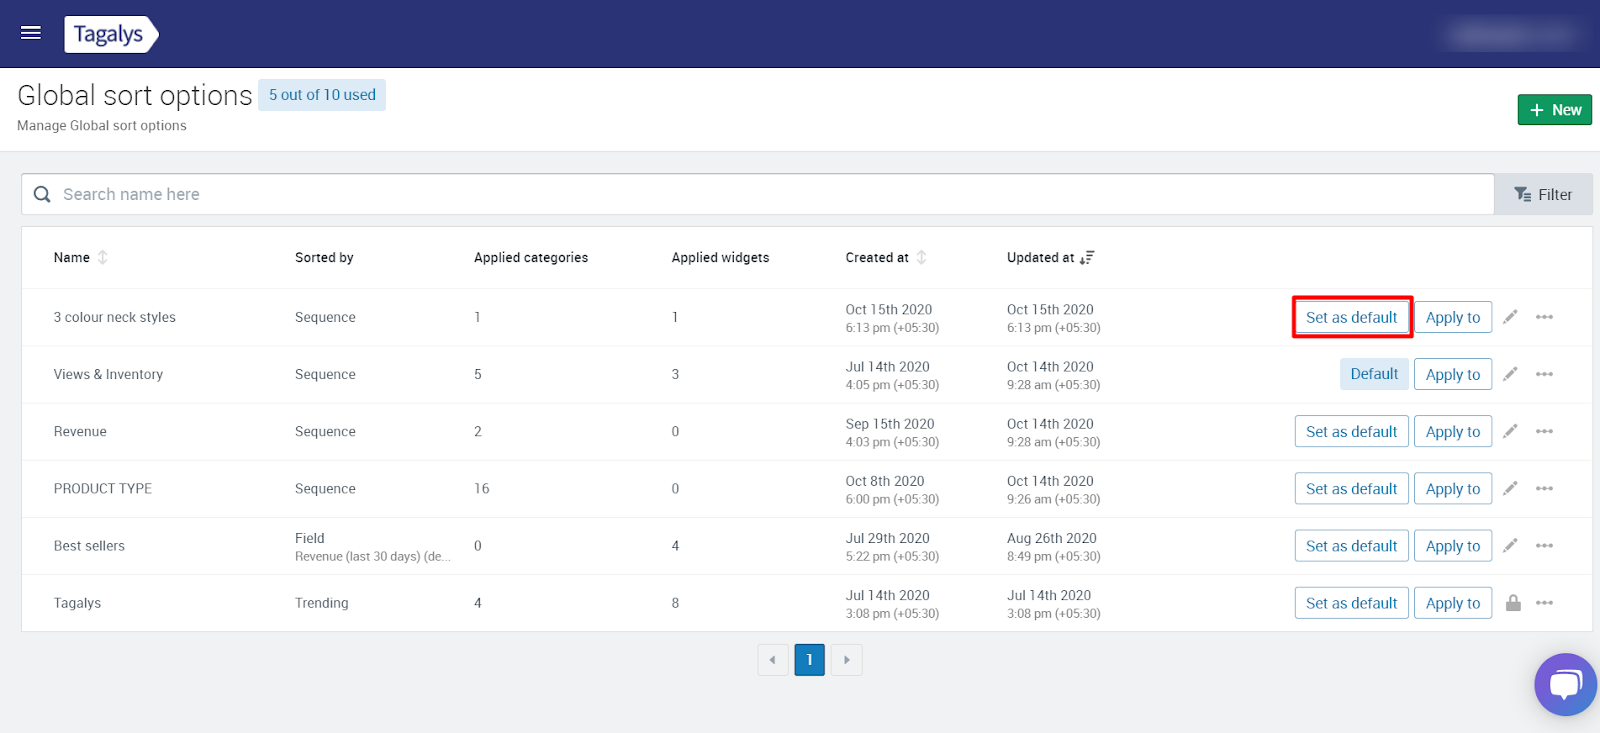Click Apply to for PRODUCT TYPE
Screen dimensions: 1600x733
1453,488
